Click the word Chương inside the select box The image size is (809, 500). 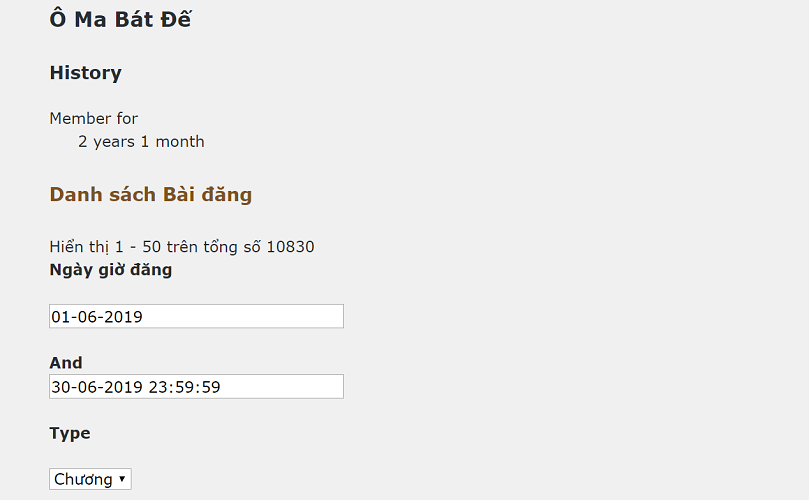click(83, 480)
